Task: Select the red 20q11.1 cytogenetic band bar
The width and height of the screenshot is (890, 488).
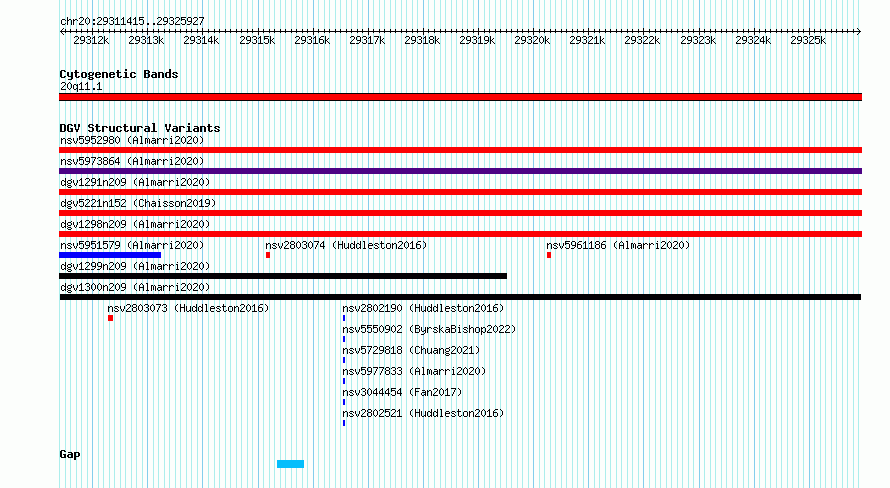Action: (460, 97)
